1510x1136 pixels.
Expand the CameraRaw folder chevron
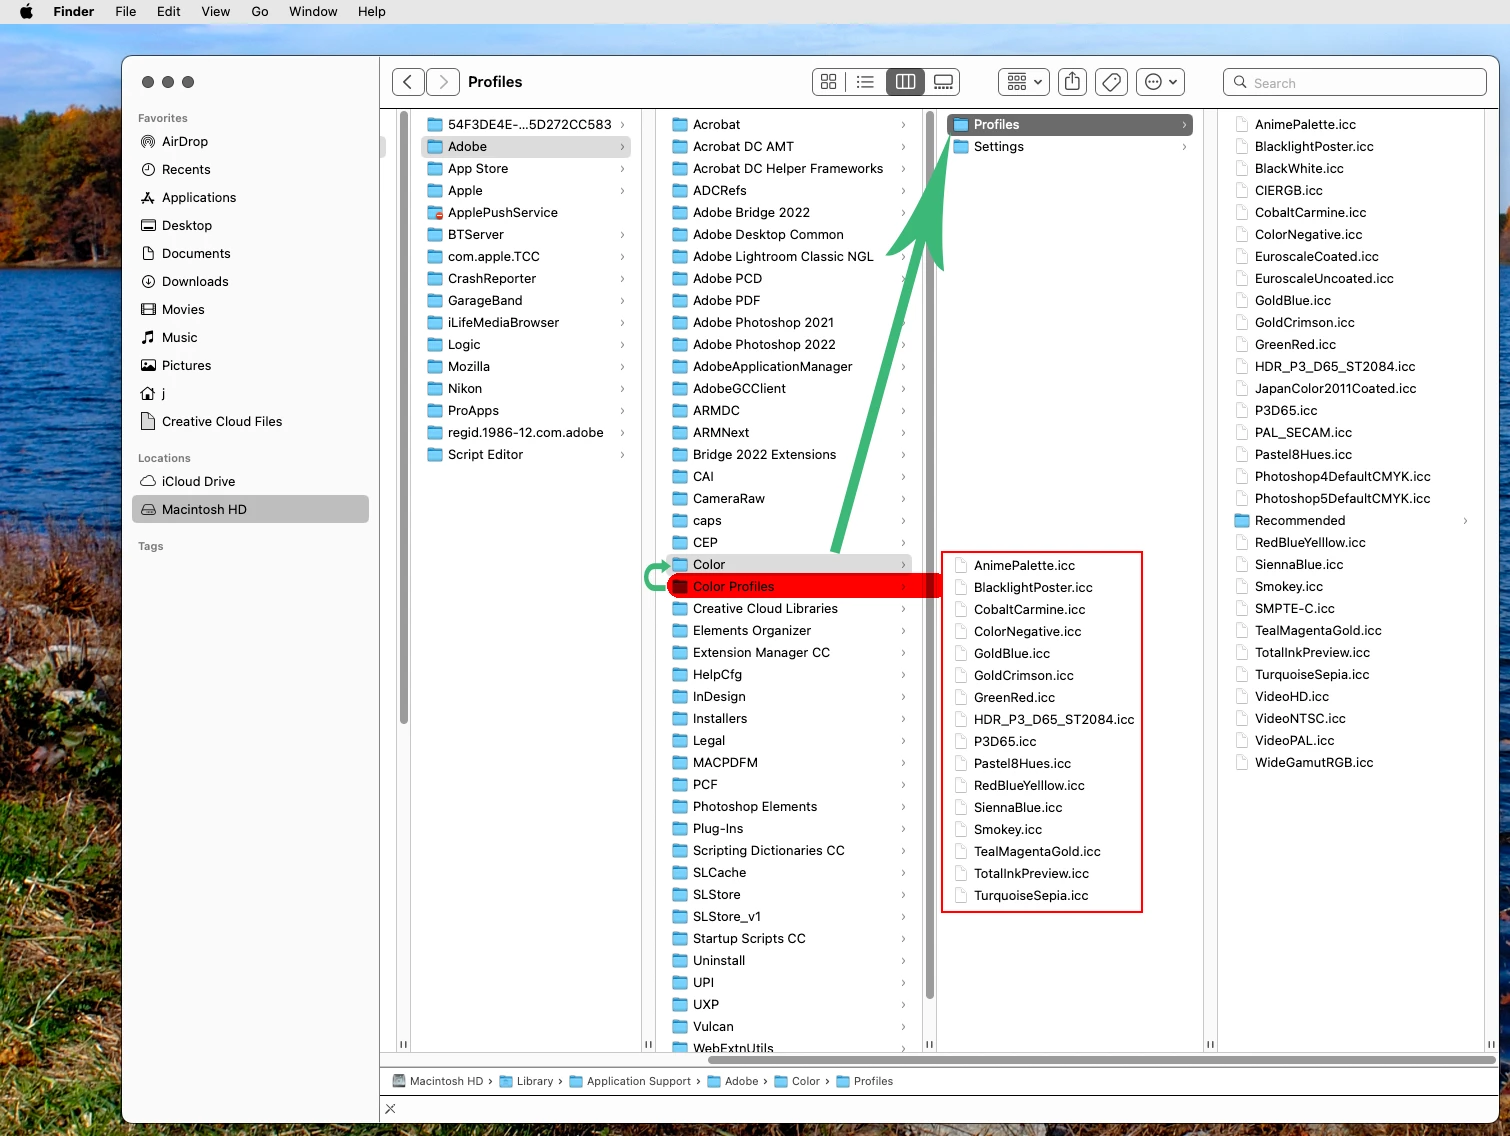[x=903, y=499]
